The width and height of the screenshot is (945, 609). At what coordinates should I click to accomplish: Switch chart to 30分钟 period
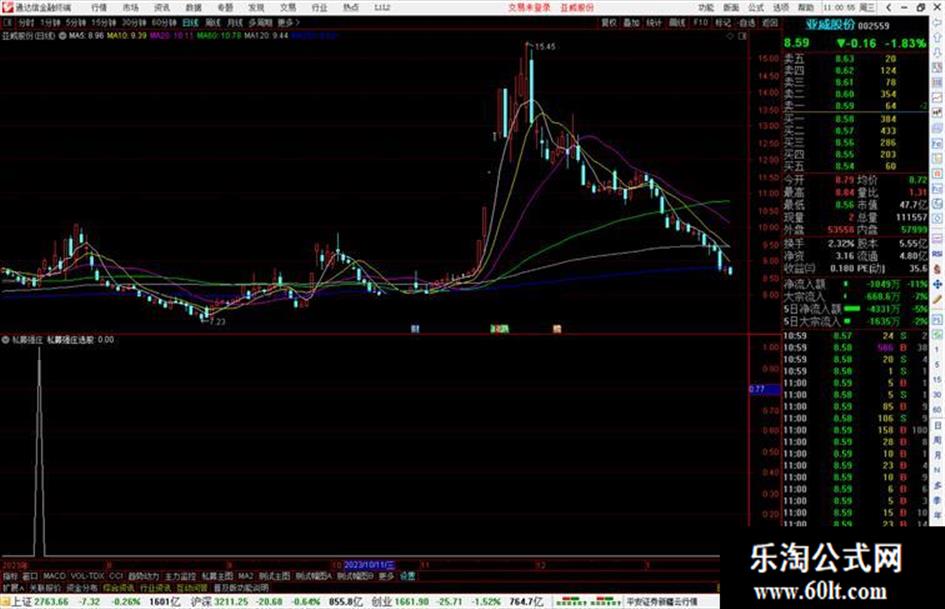pyautogui.click(x=134, y=22)
